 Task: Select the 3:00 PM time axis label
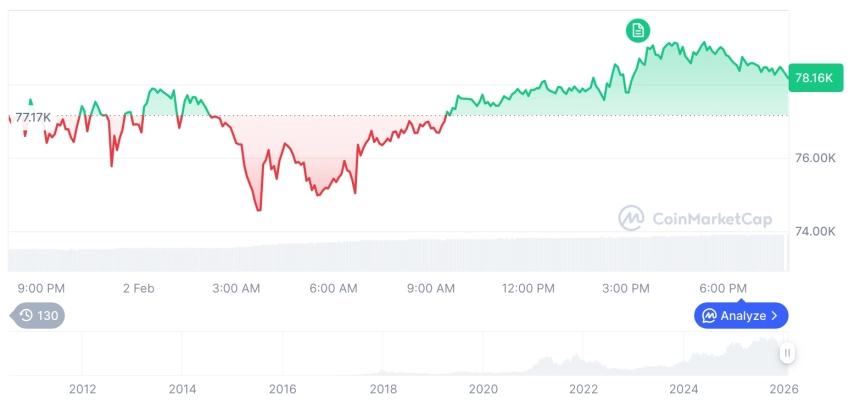[x=625, y=288]
